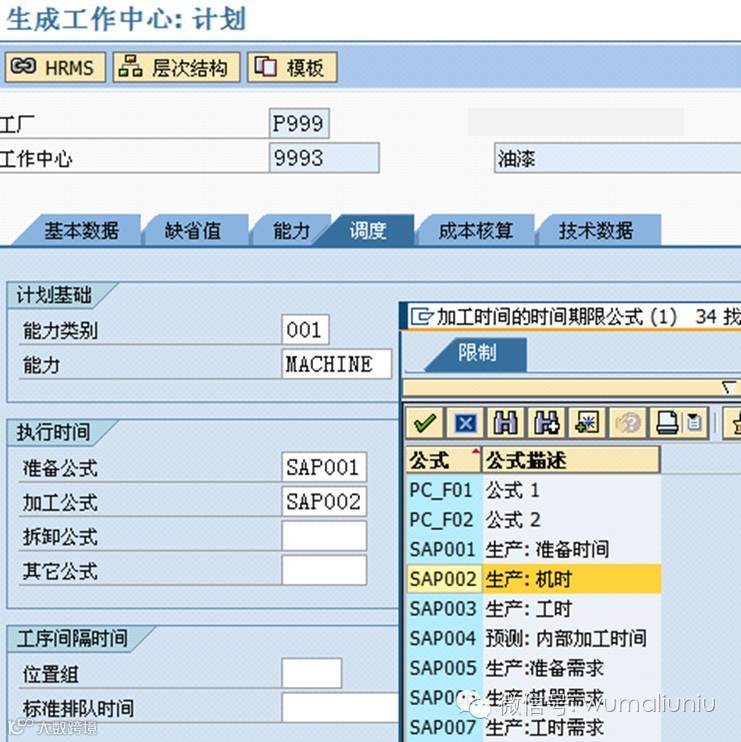Open the 成本核算 tab
741x742 pixels.
click(x=476, y=231)
